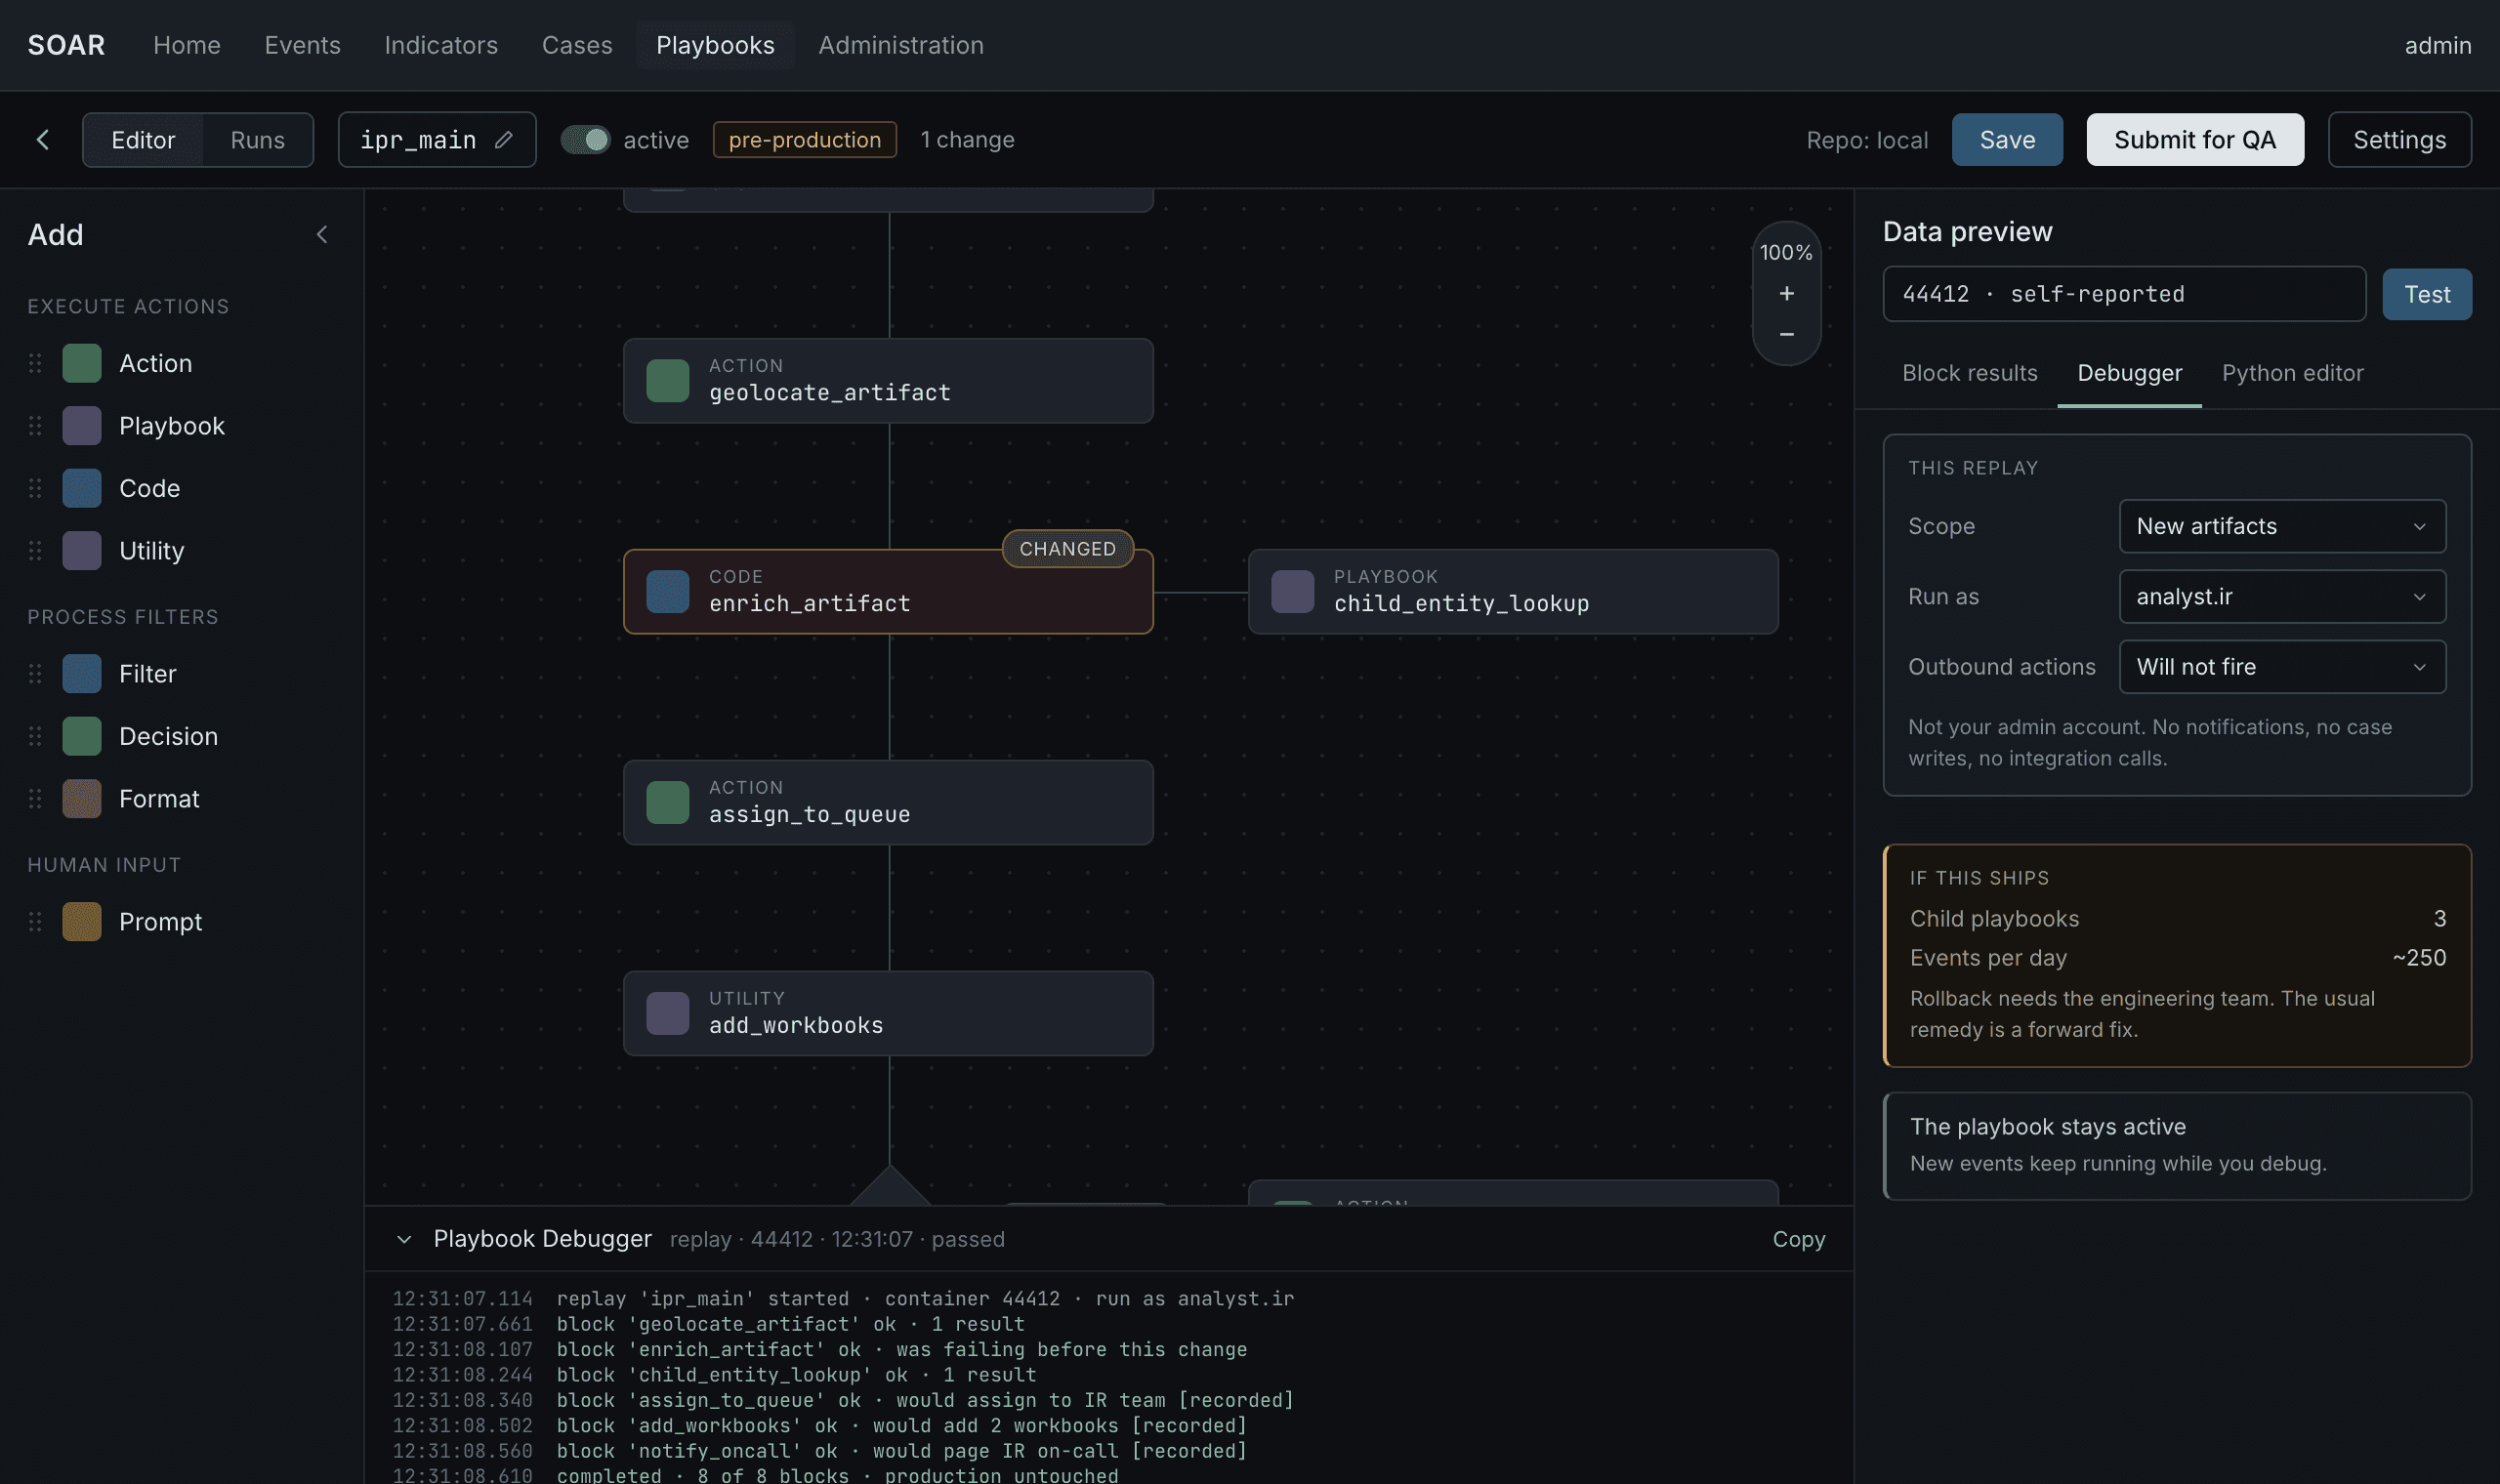Click the enrich_artifact code node icon
Screen dimensions: 2500x1484
pyautogui.click(x=668, y=592)
